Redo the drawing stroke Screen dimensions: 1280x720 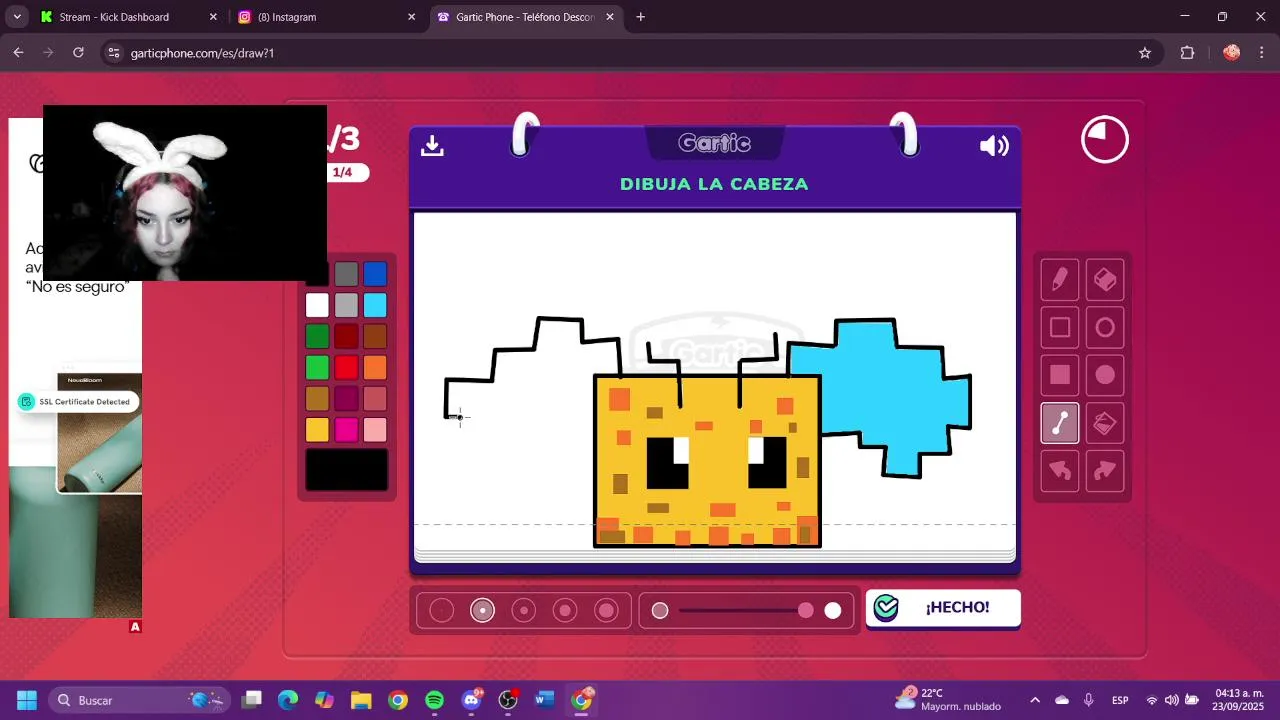1105,470
